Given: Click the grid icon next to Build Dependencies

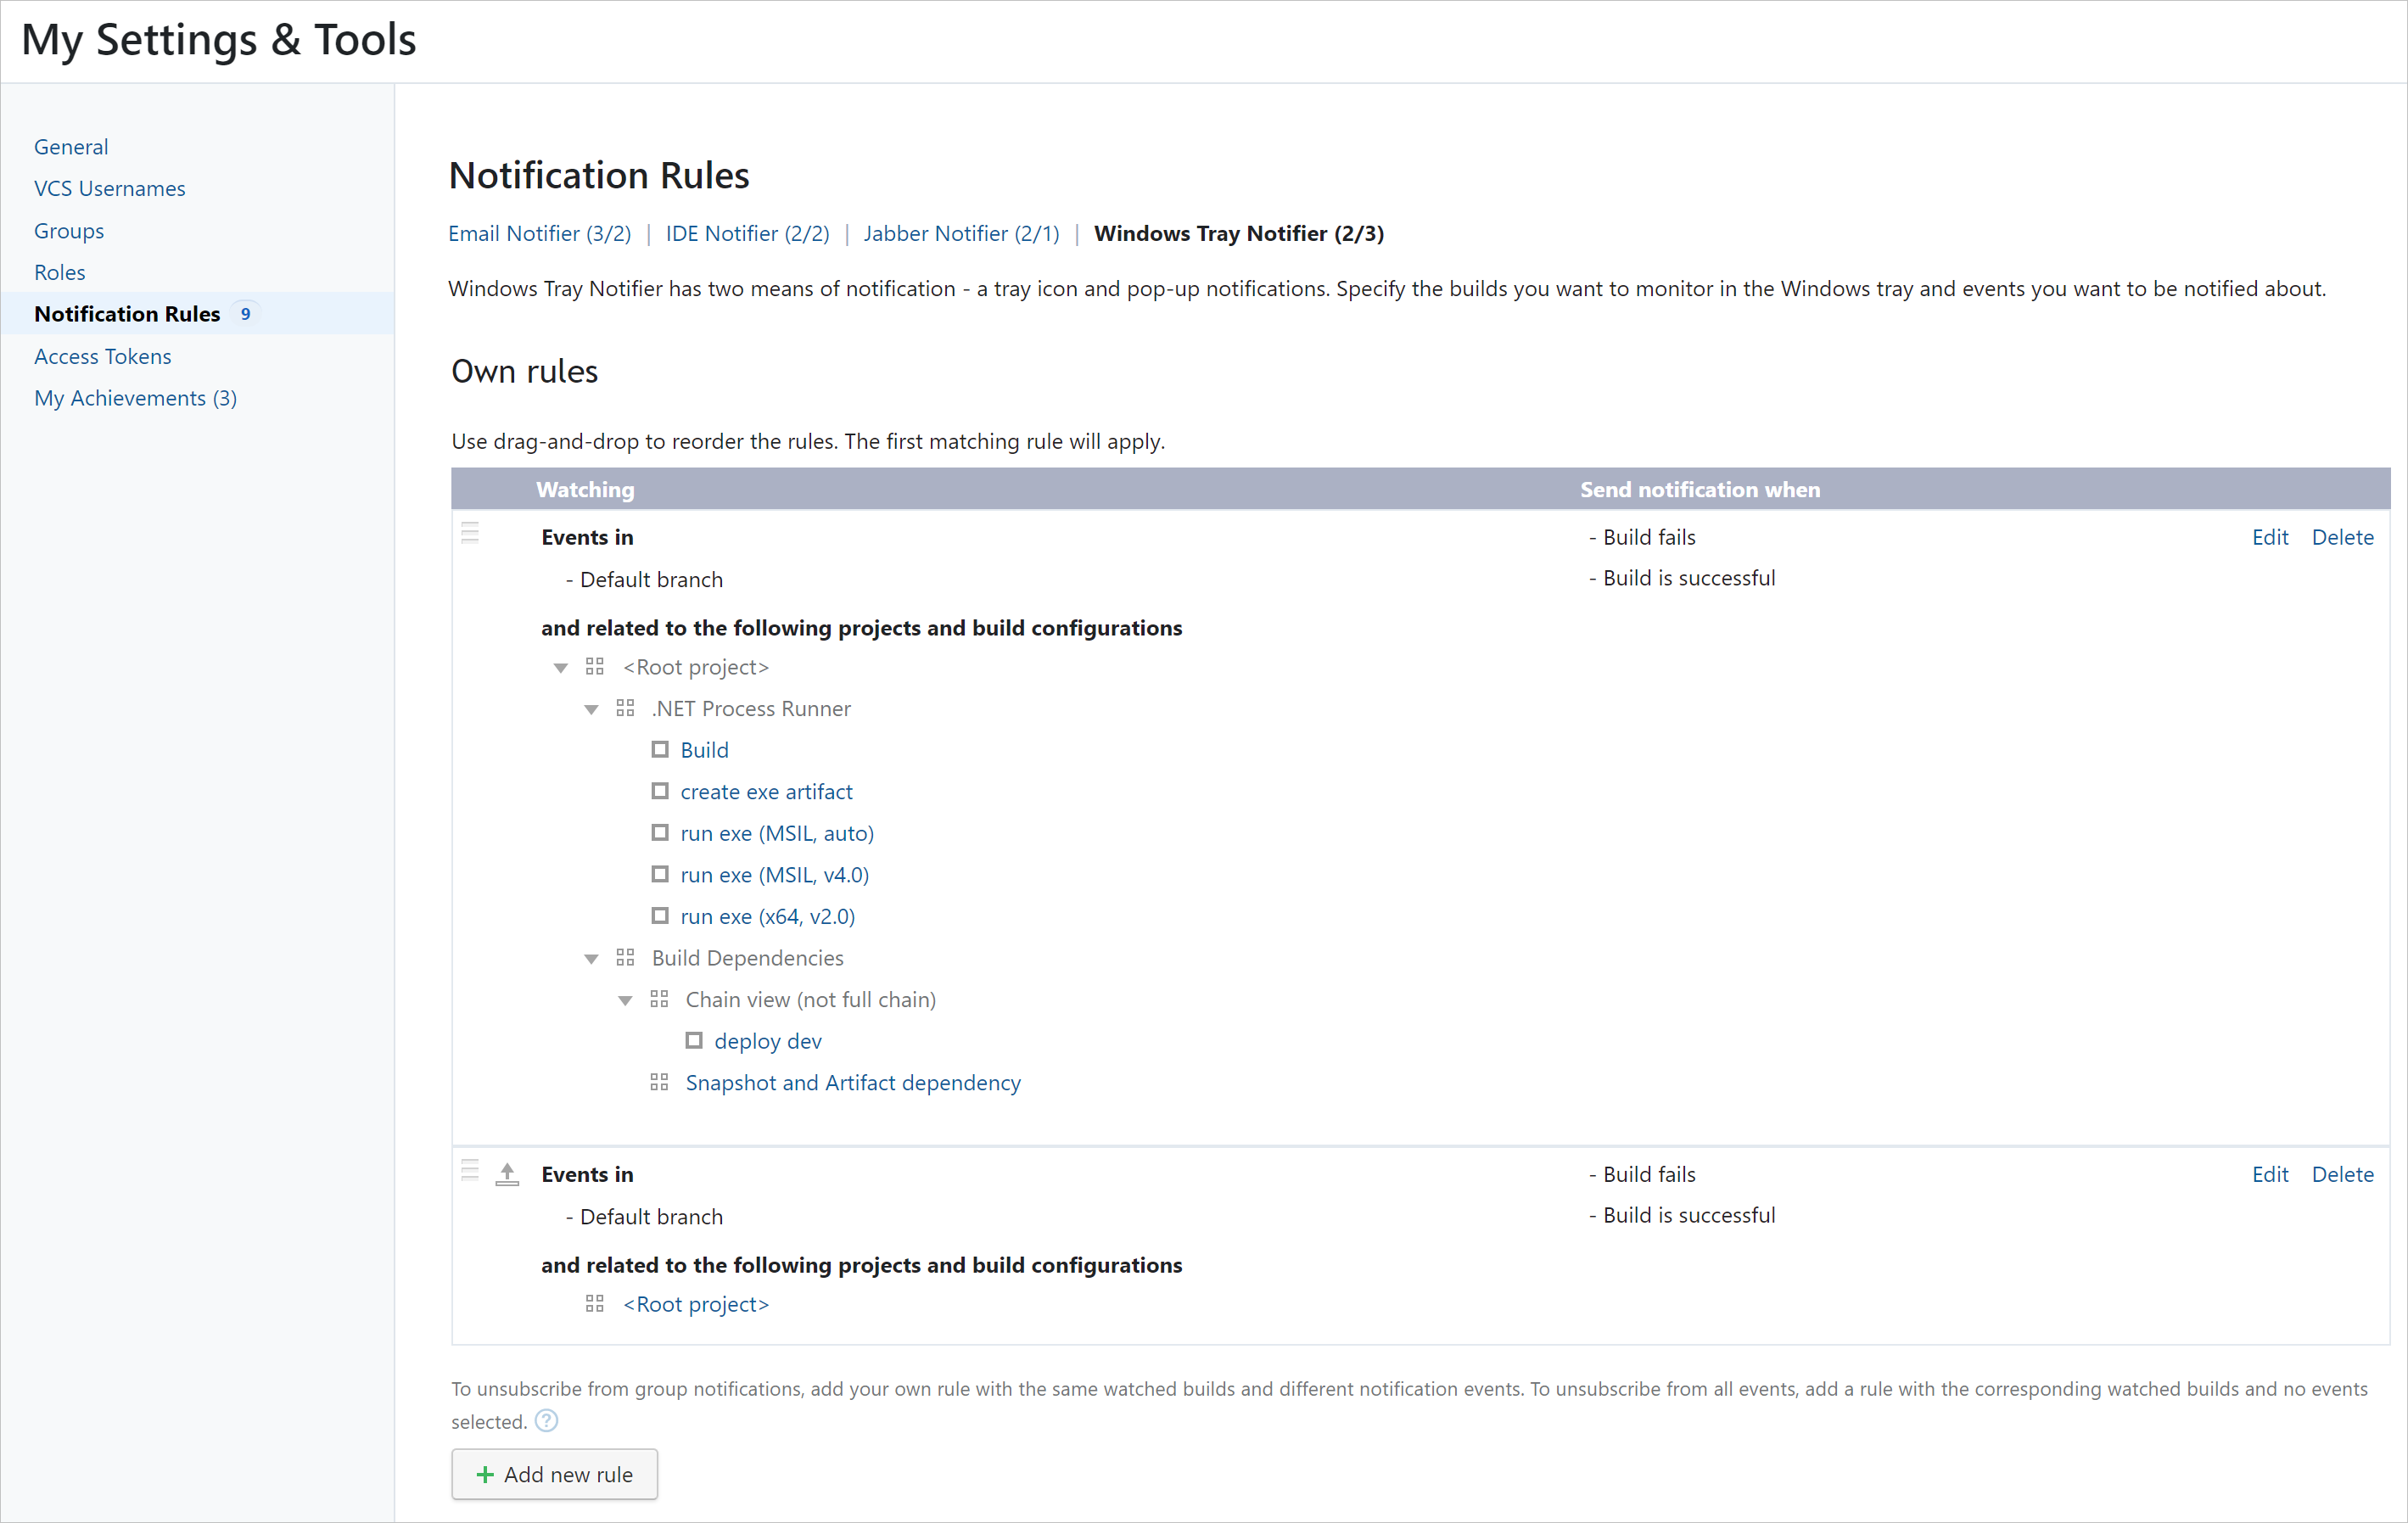Looking at the screenshot, I should 626,956.
